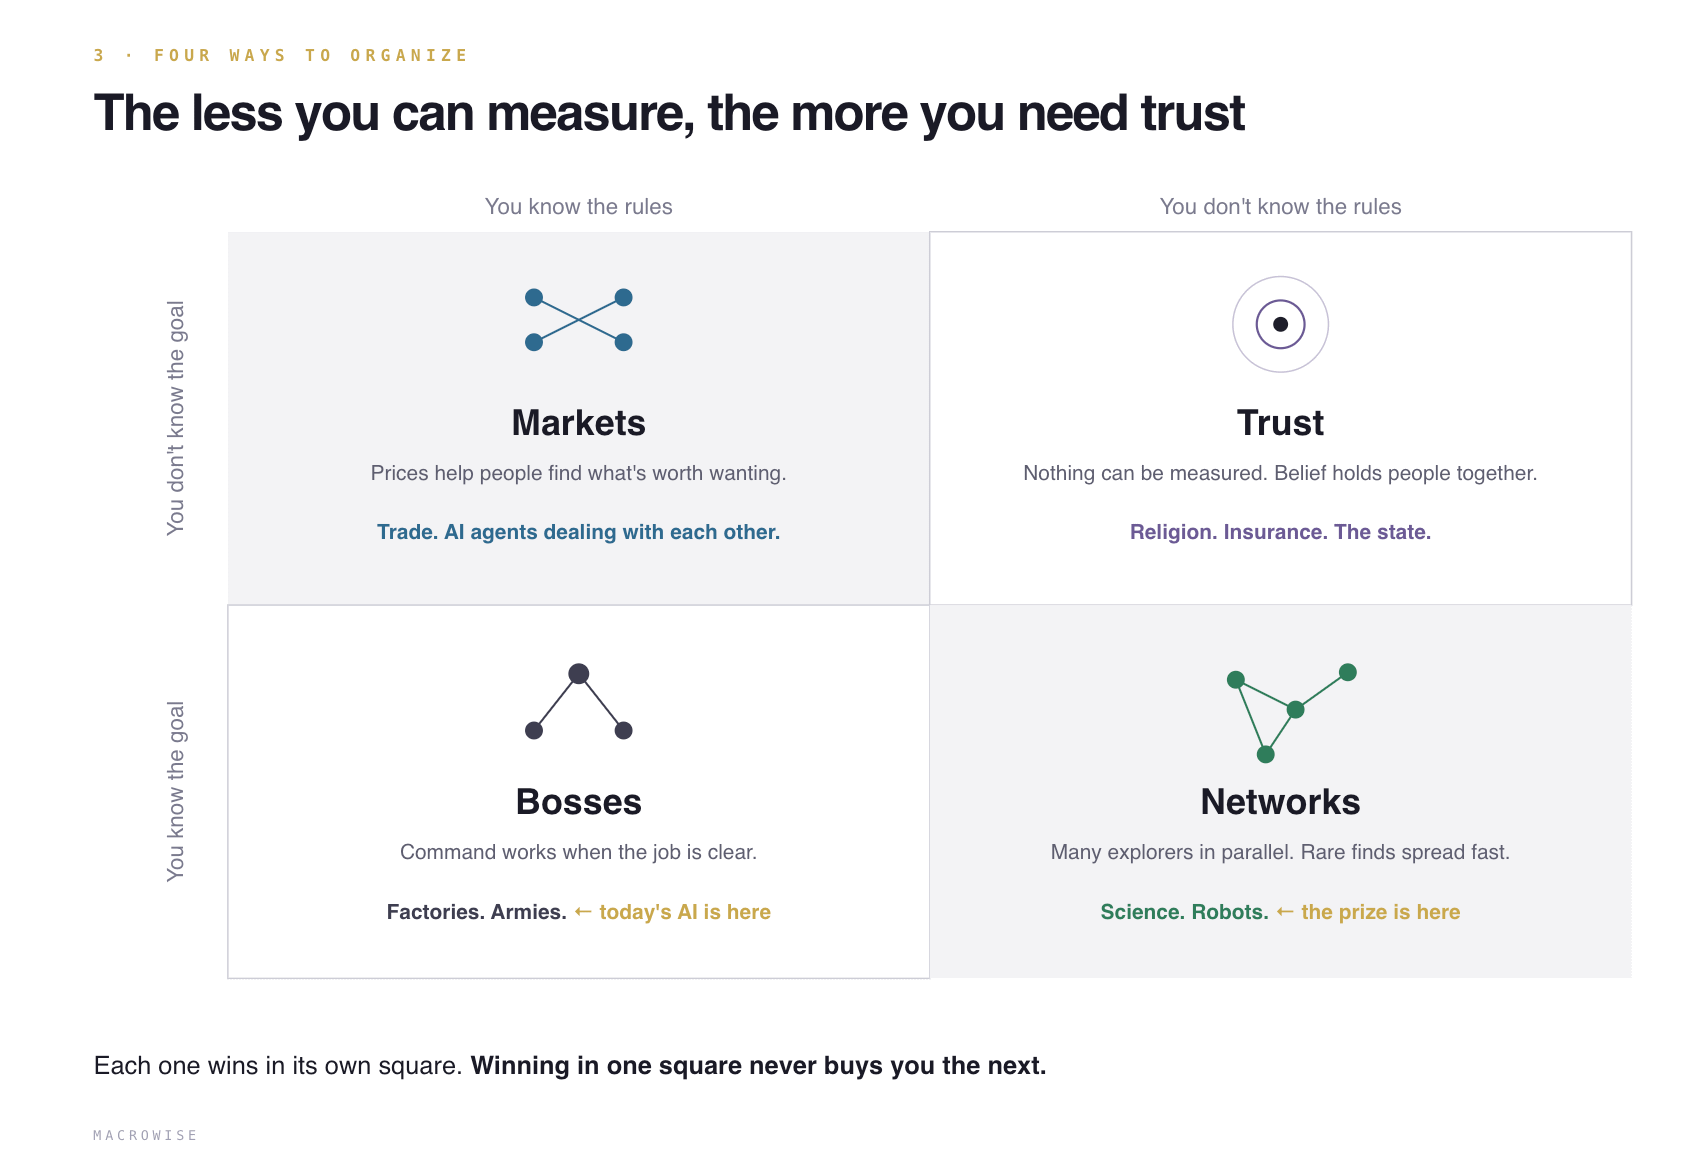The image size is (1688, 1166).
Task: Click 'Religion. Insurance. The state.' text
Action: click(1280, 532)
